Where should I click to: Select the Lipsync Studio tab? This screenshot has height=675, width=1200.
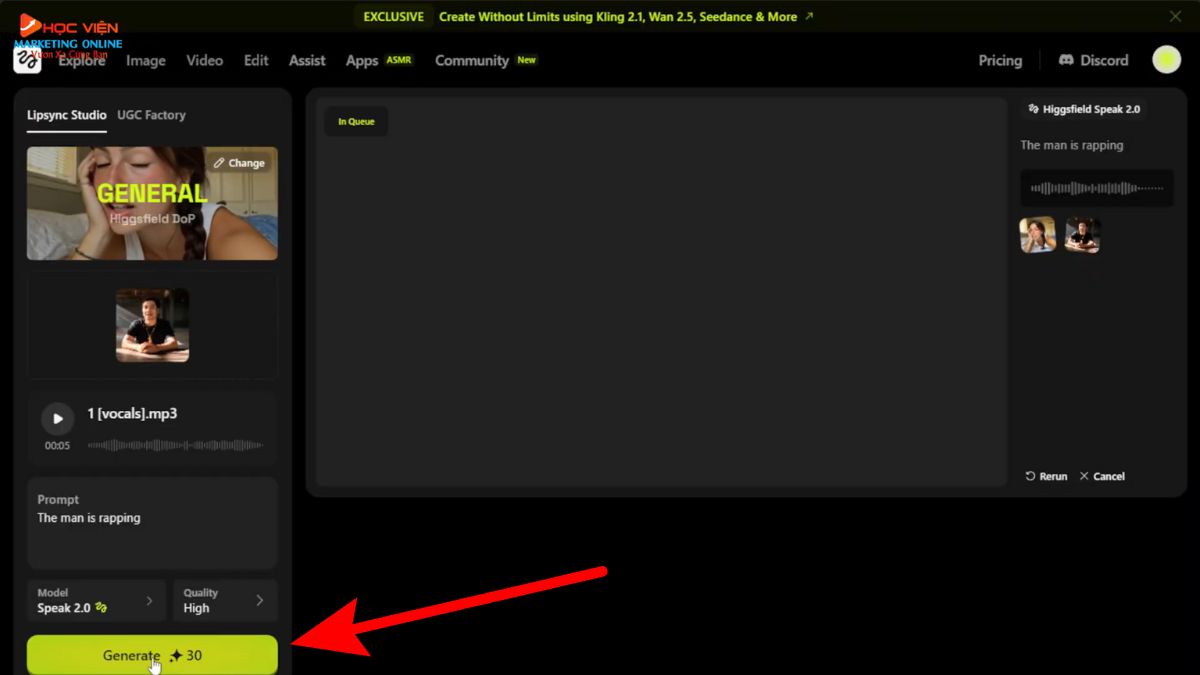pyautogui.click(x=66, y=115)
